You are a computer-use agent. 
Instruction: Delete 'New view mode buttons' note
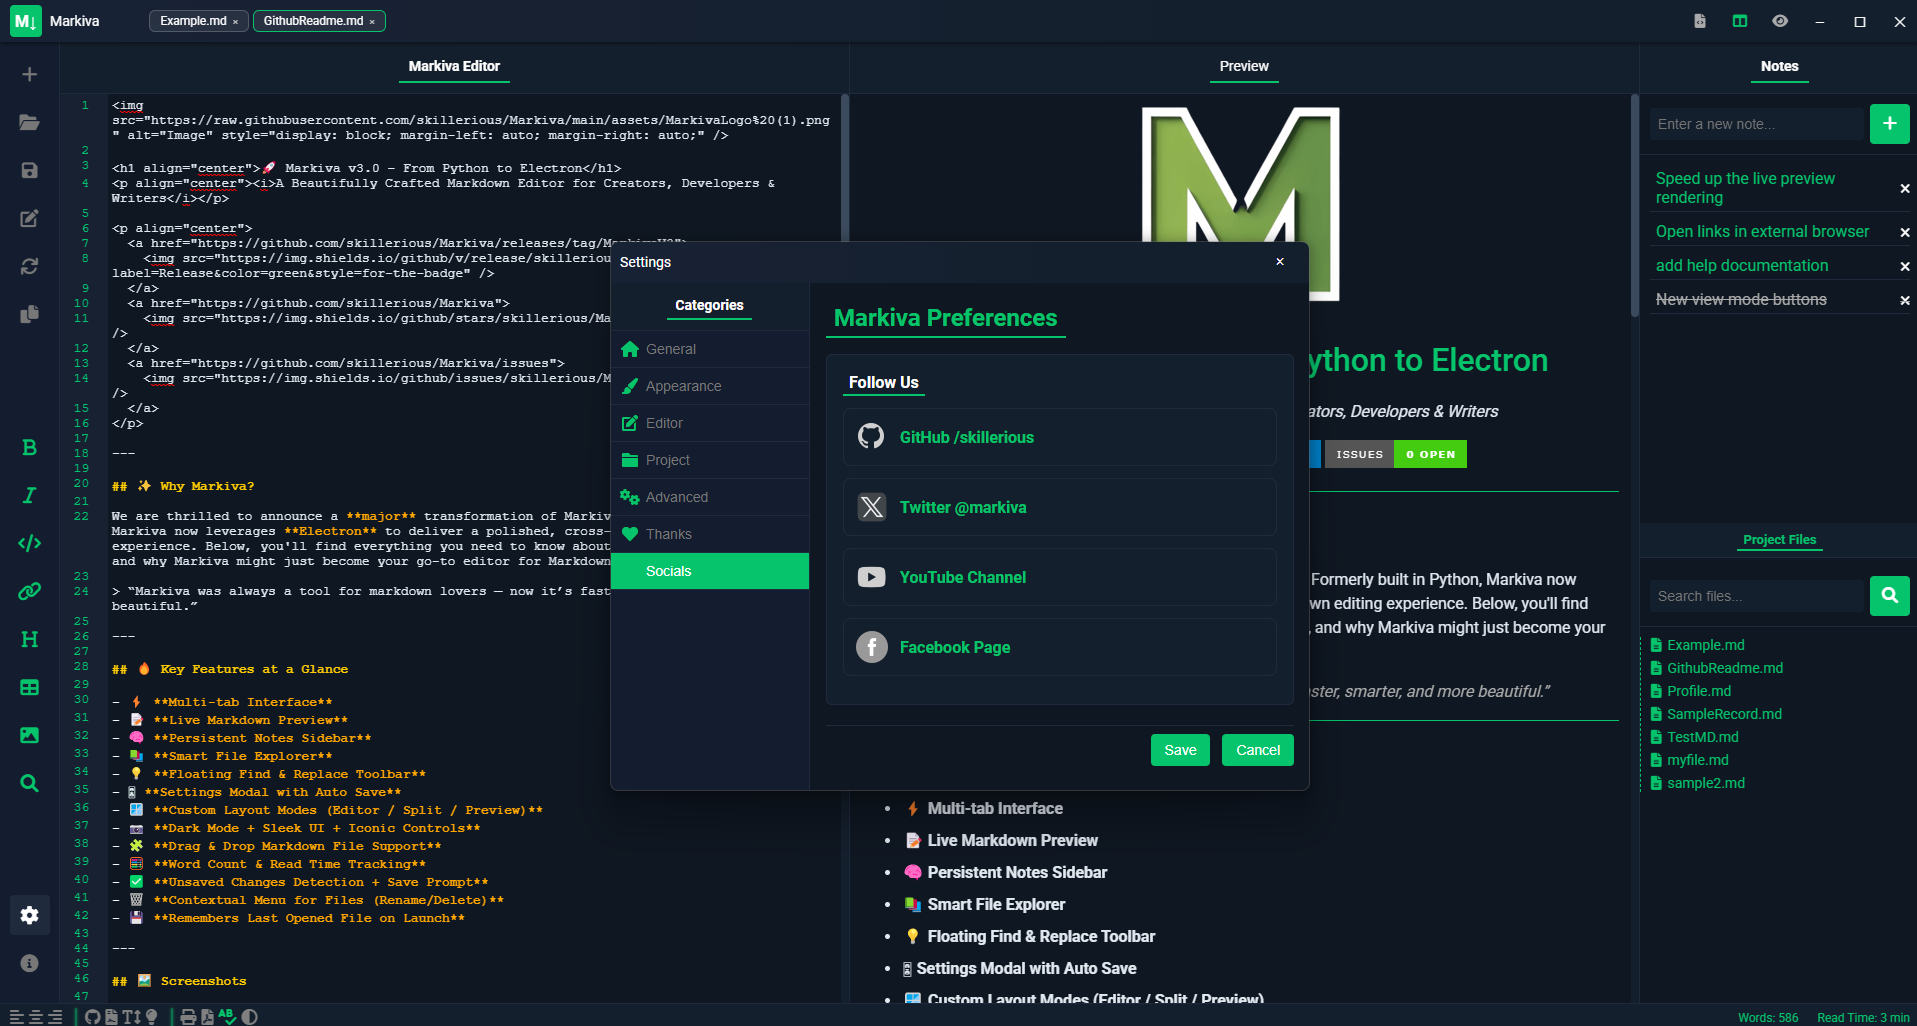point(1905,300)
